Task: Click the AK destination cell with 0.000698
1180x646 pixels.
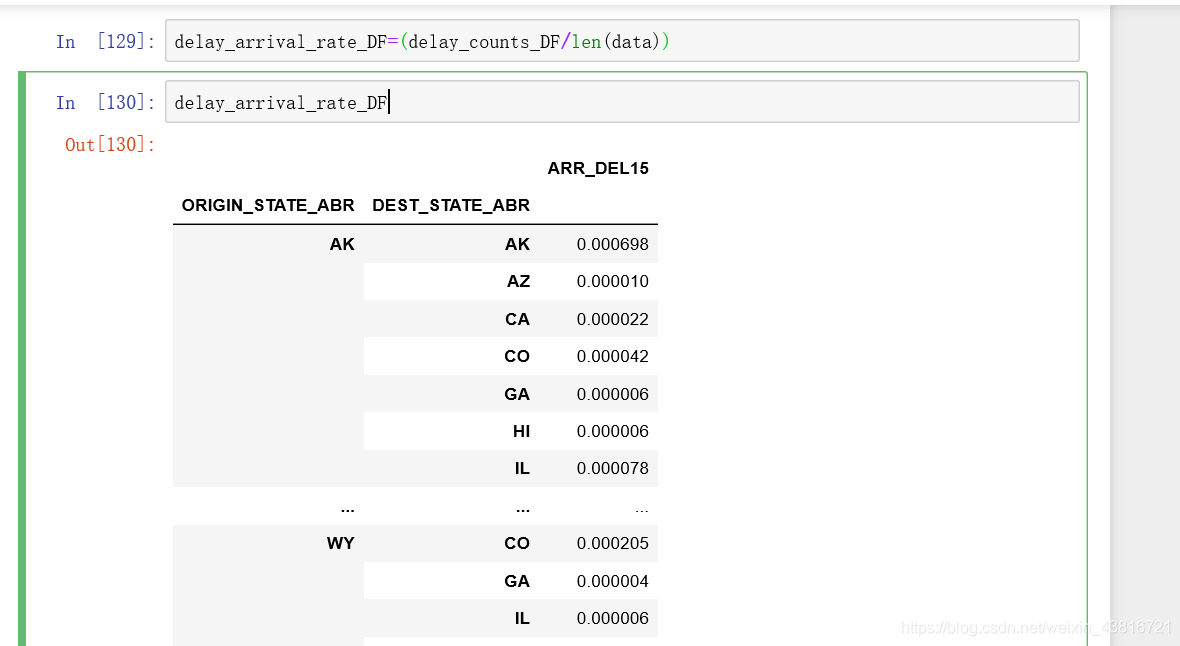Action: coord(517,244)
